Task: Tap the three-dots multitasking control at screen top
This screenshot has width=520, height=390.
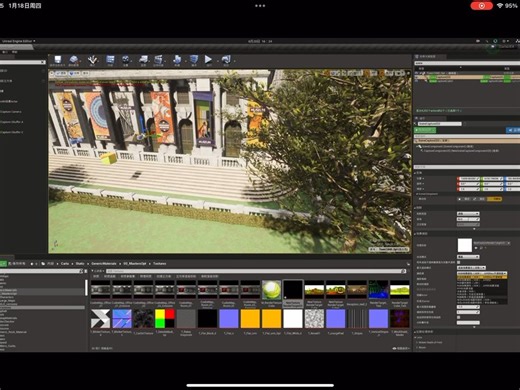Action: 260,6
